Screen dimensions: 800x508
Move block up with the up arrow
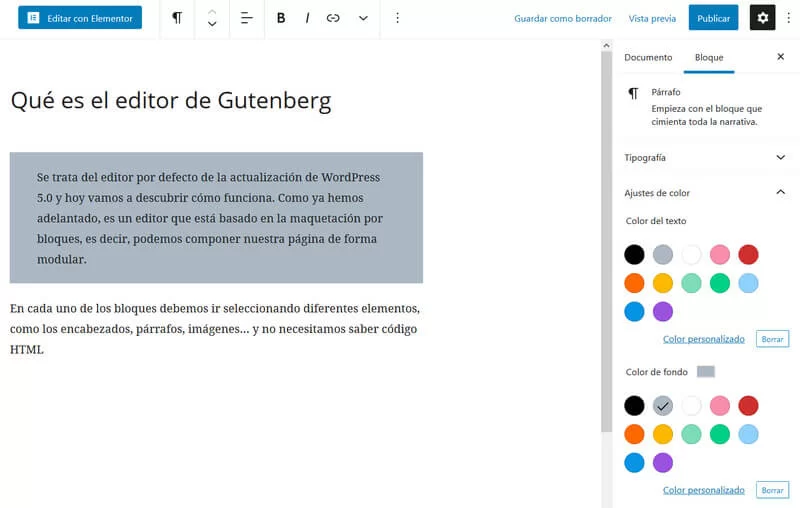click(212, 12)
